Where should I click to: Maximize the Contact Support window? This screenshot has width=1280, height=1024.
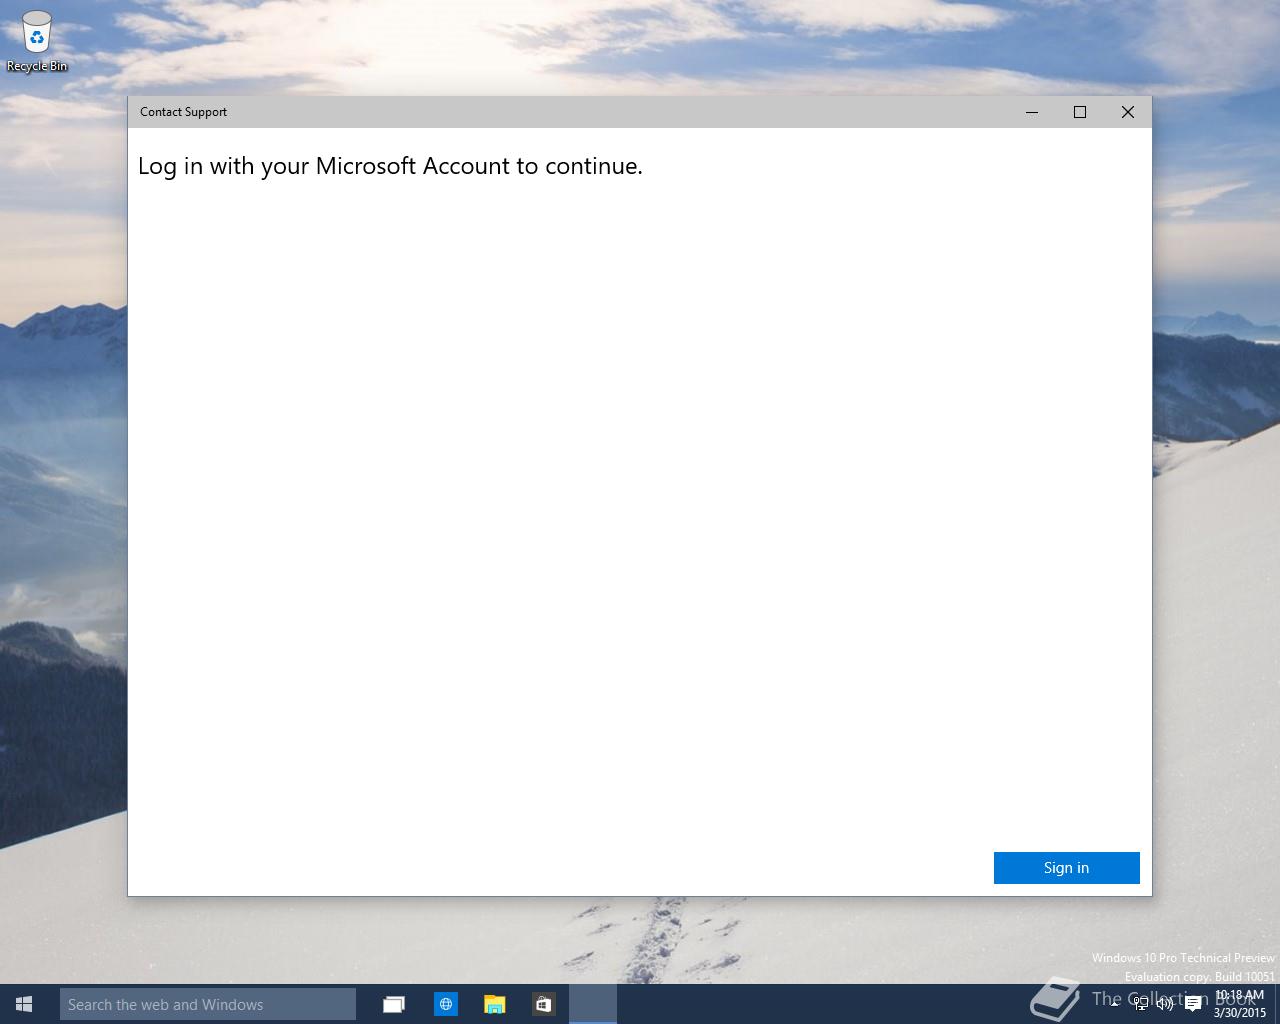pos(1080,112)
